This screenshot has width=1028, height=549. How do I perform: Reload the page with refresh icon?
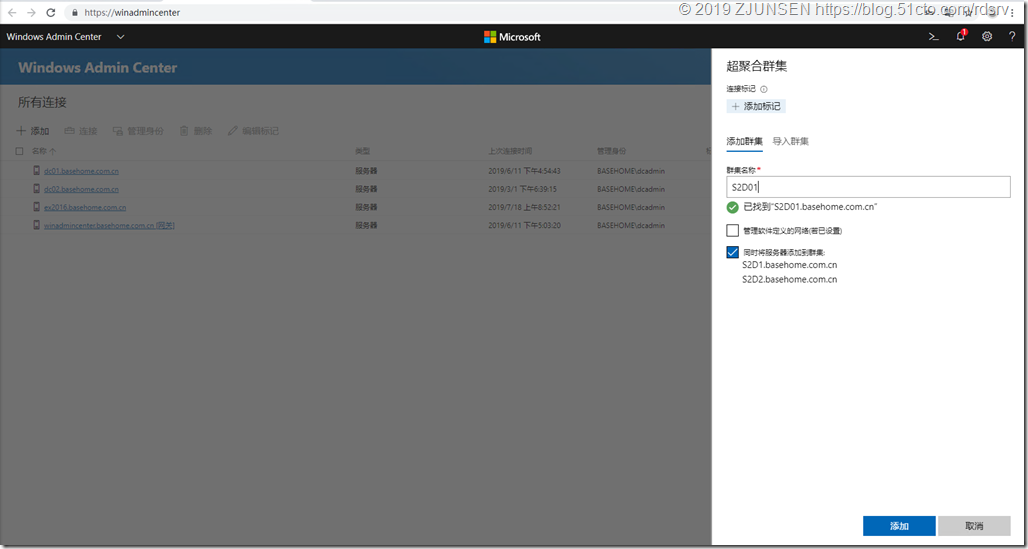50,12
